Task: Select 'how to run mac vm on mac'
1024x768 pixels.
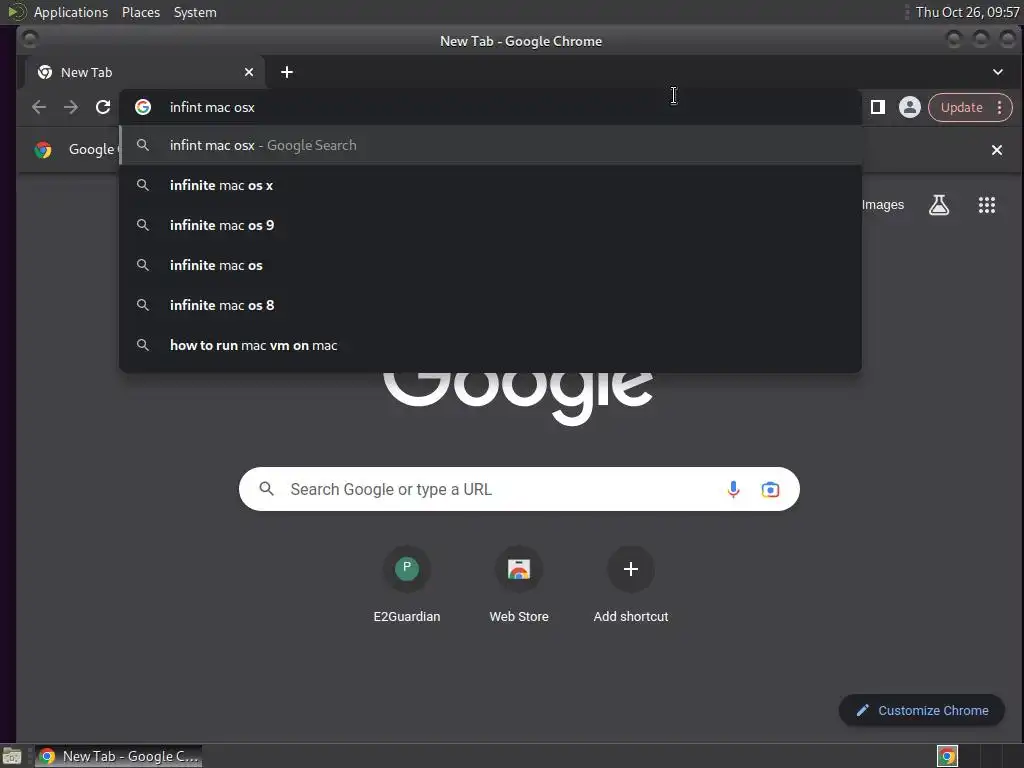Action: pos(490,345)
